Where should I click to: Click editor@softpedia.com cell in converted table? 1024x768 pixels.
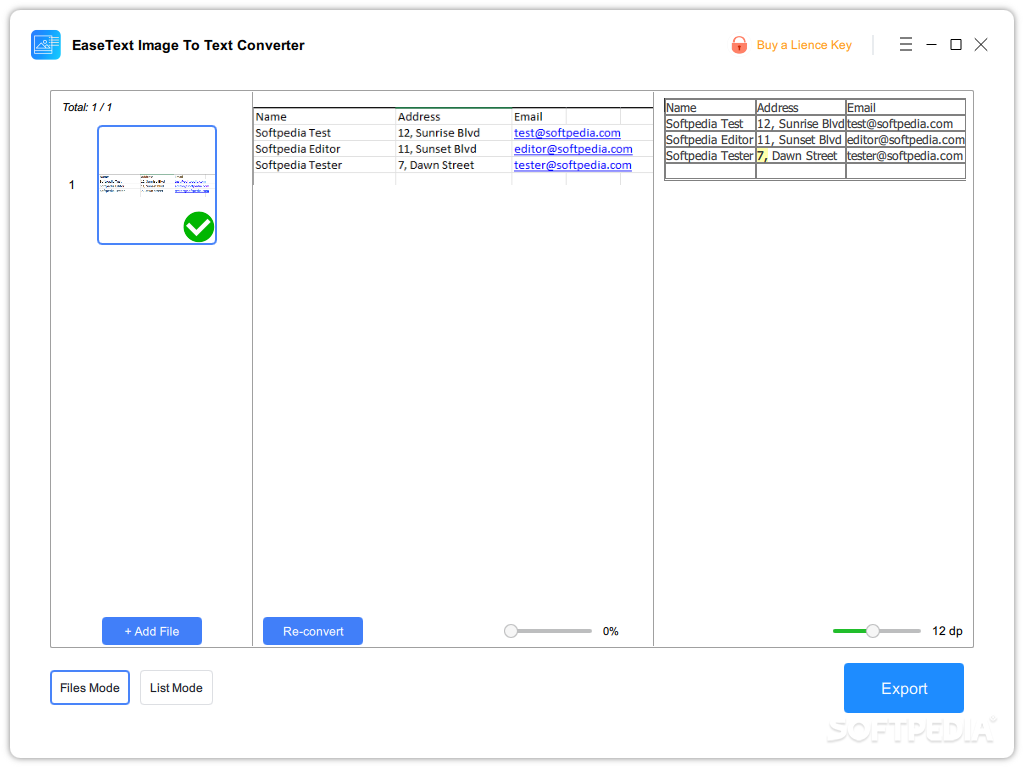point(906,140)
